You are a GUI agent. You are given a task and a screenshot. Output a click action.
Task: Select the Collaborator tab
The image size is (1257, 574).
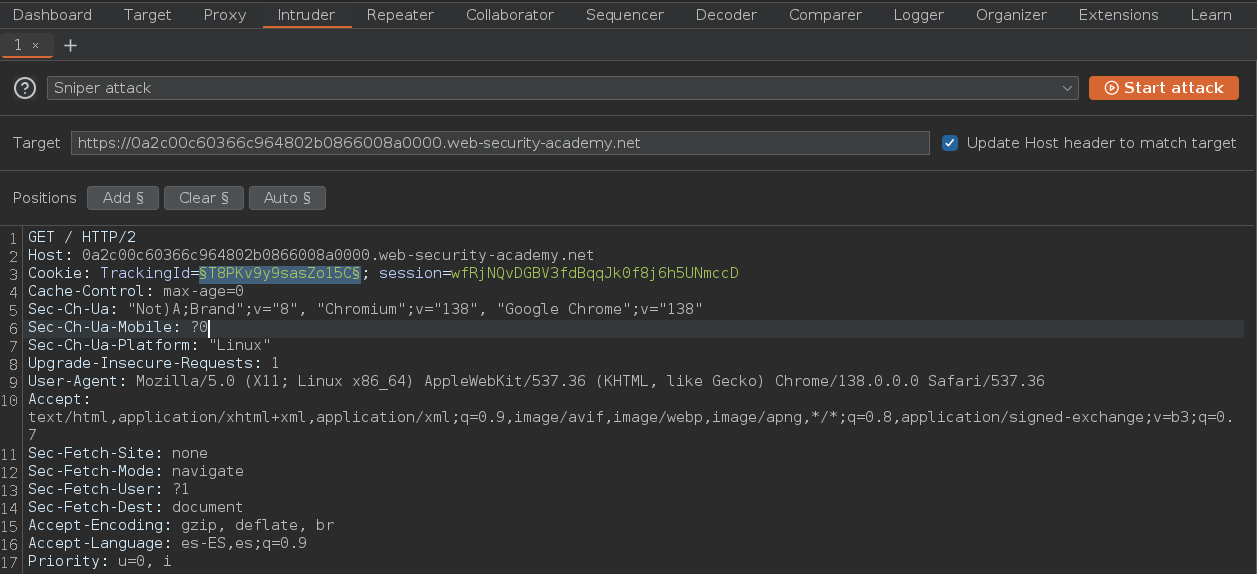tap(509, 15)
